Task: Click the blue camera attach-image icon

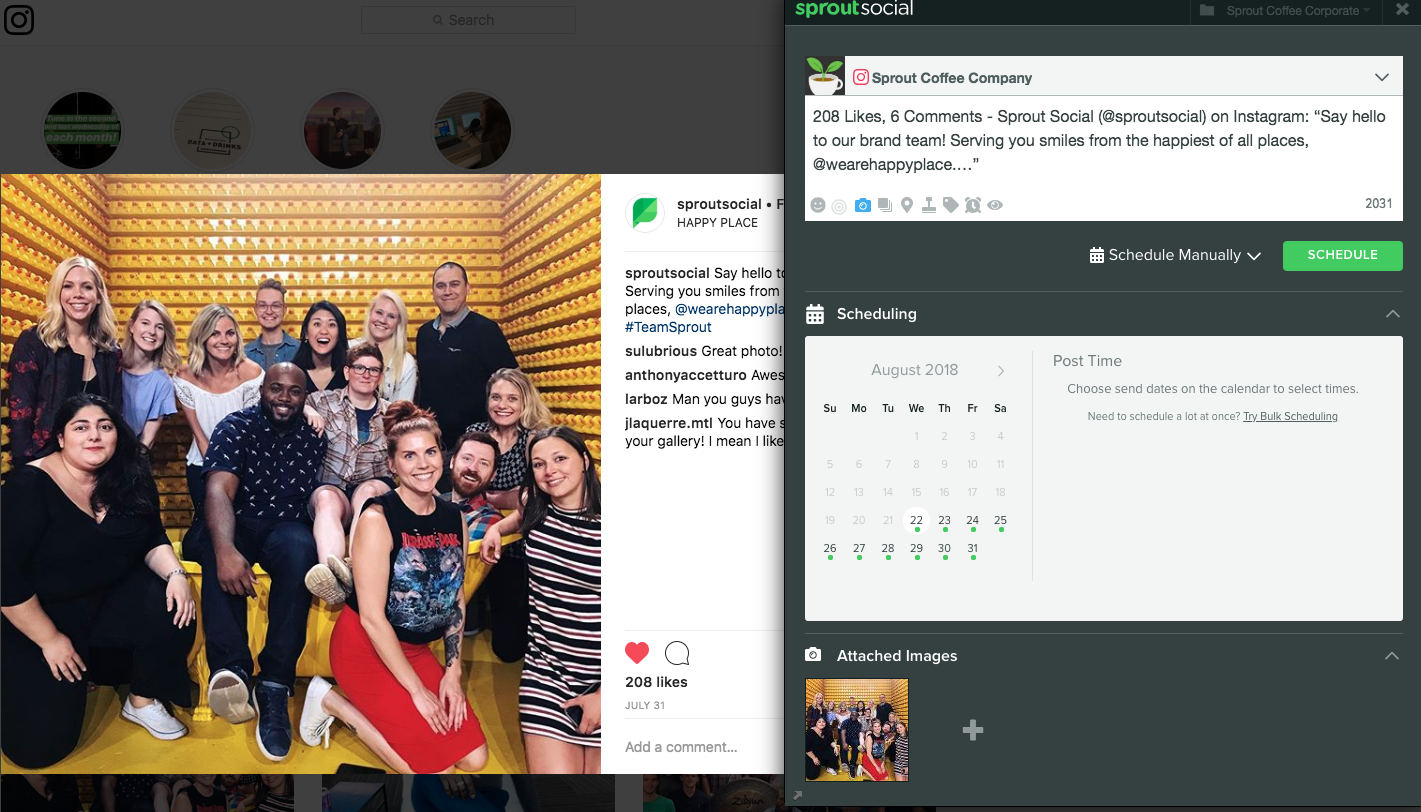Action: click(x=861, y=205)
